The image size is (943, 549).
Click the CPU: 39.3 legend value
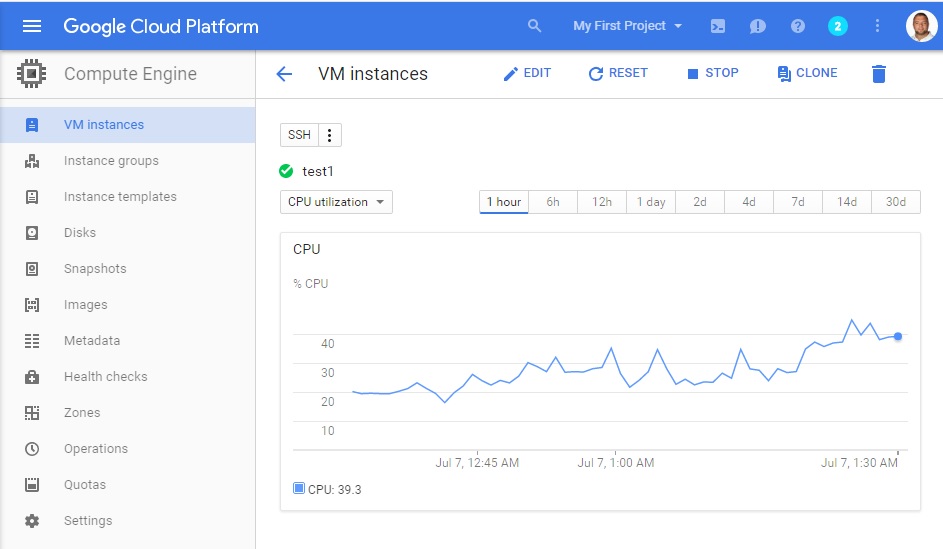(x=334, y=489)
